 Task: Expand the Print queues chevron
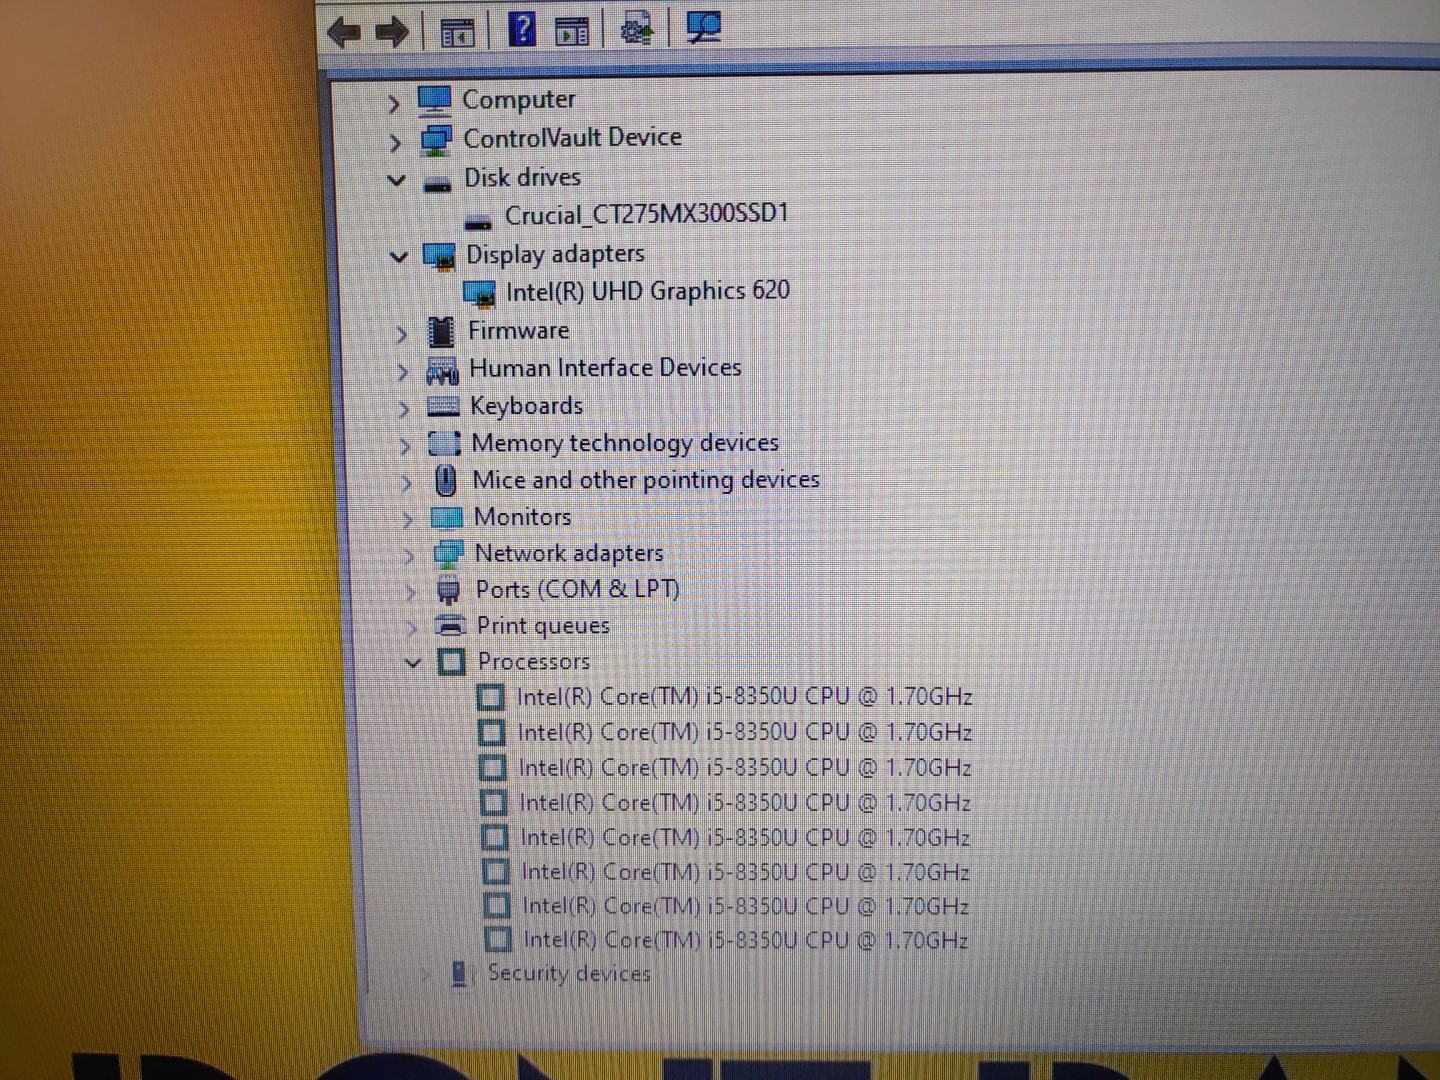click(x=413, y=628)
